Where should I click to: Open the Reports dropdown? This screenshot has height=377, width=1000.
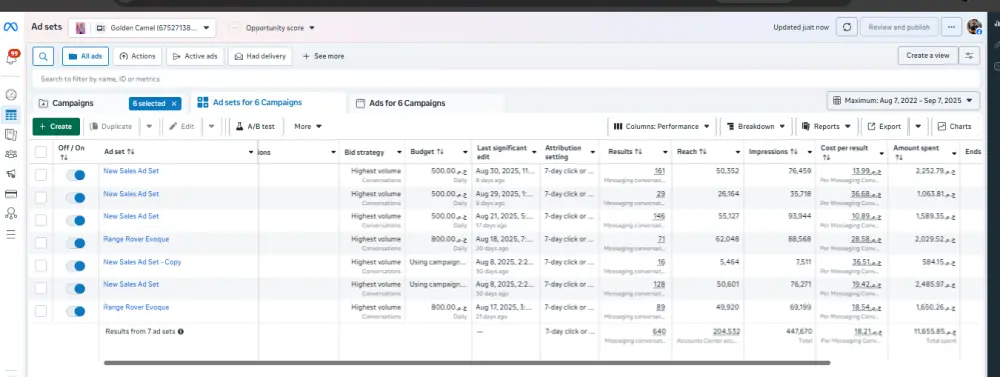click(x=827, y=126)
